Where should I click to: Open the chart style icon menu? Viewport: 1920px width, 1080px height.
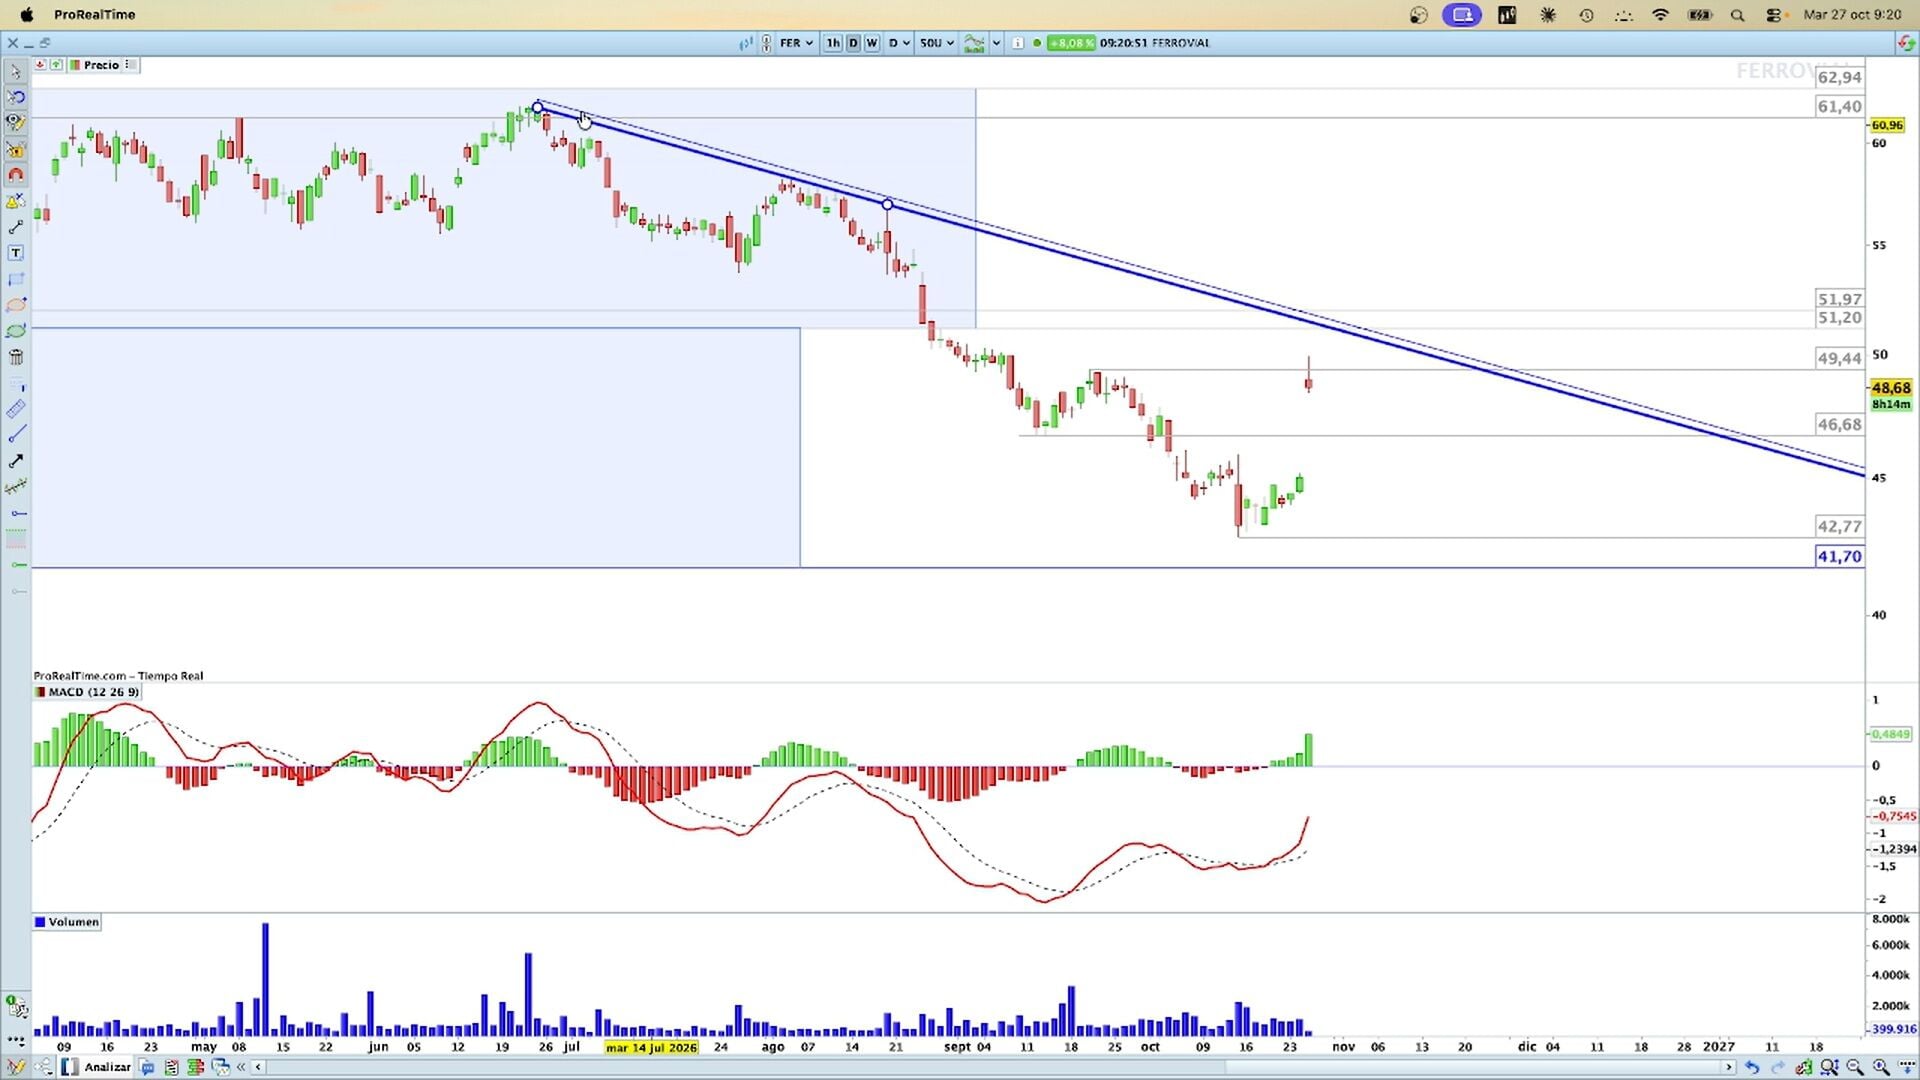pyautogui.click(x=974, y=43)
